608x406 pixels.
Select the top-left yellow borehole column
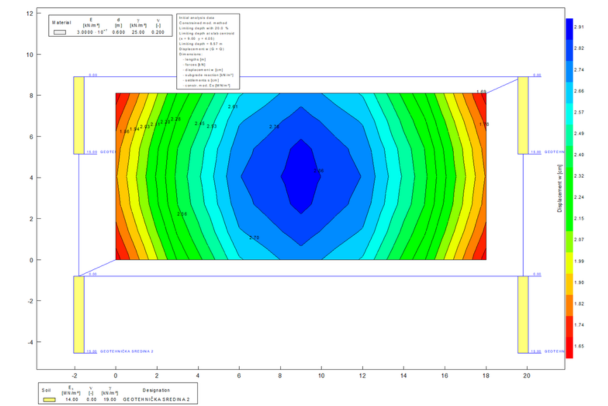[x=79, y=115]
